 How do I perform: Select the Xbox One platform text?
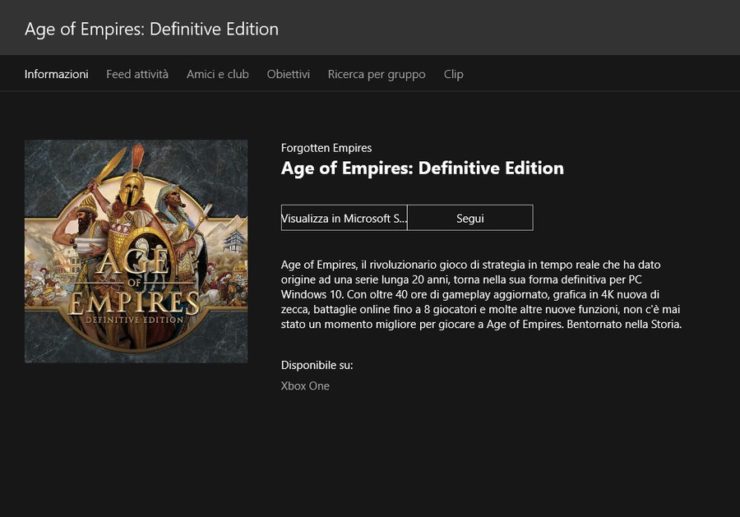(x=305, y=386)
